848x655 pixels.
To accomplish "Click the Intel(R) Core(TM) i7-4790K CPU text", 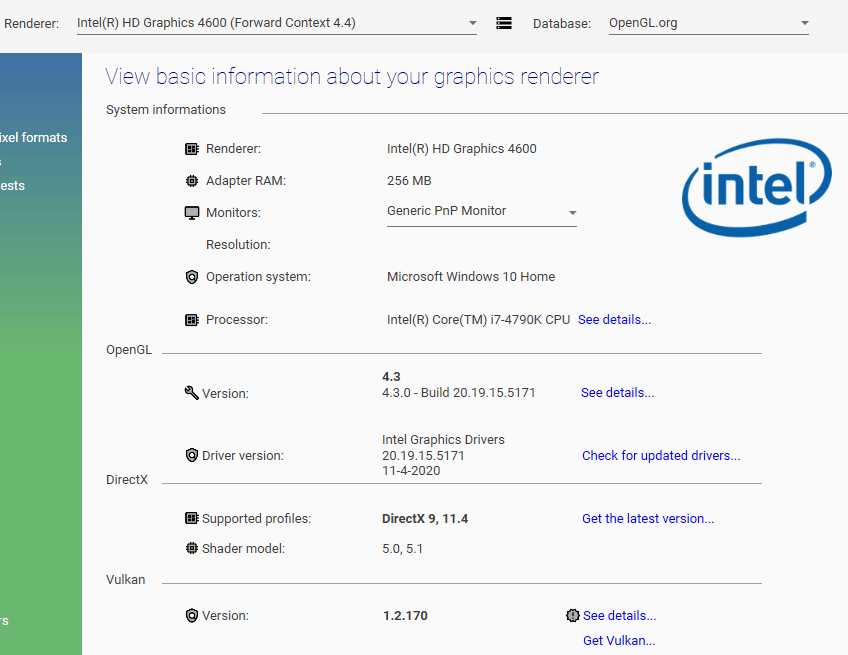I will pyautogui.click(x=478, y=320).
